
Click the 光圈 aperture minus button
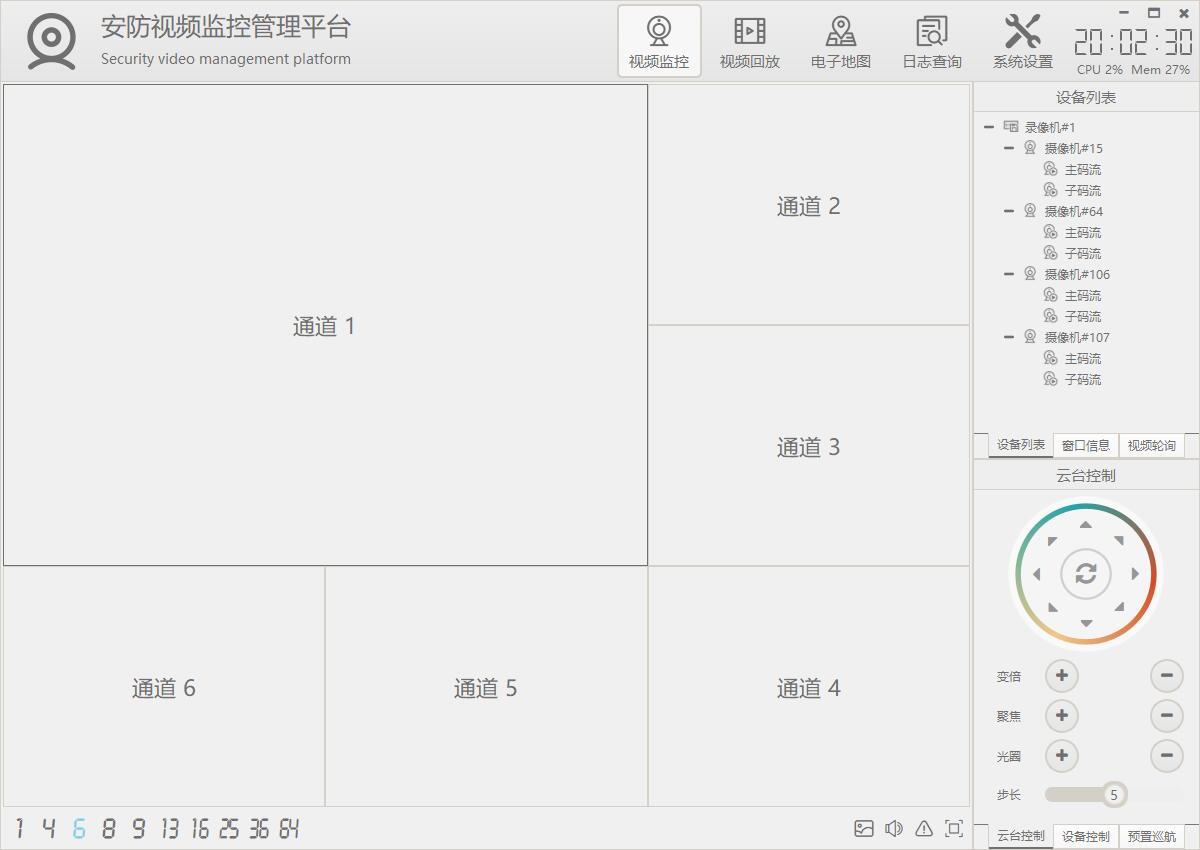click(1166, 756)
